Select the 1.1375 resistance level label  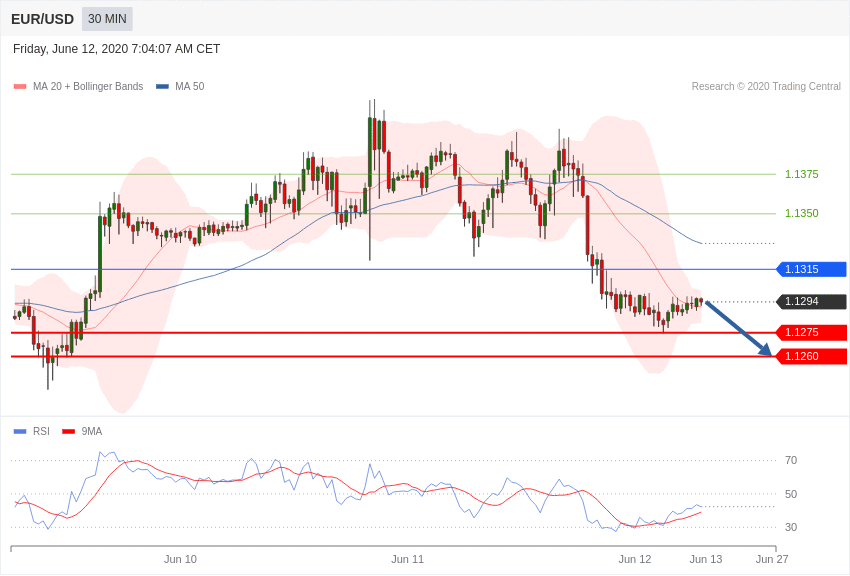coord(802,174)
